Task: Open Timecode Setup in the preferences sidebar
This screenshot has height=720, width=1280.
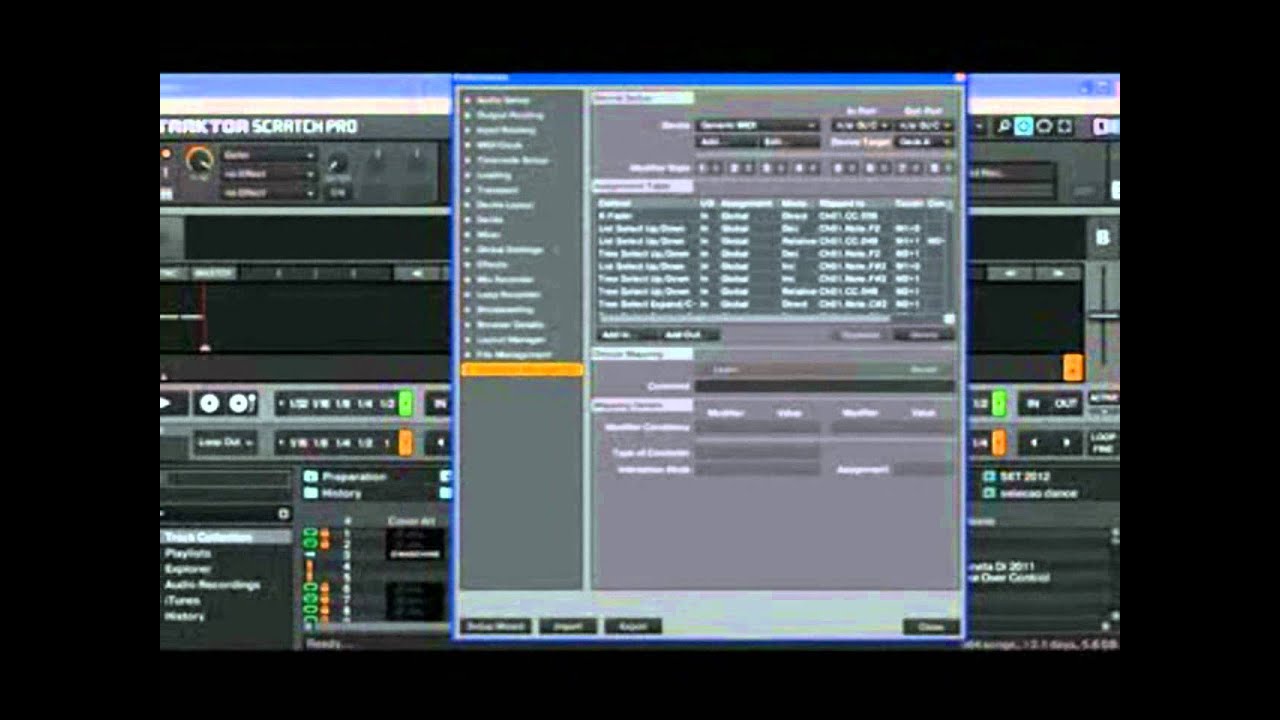Action: click(x=512, y=160)
